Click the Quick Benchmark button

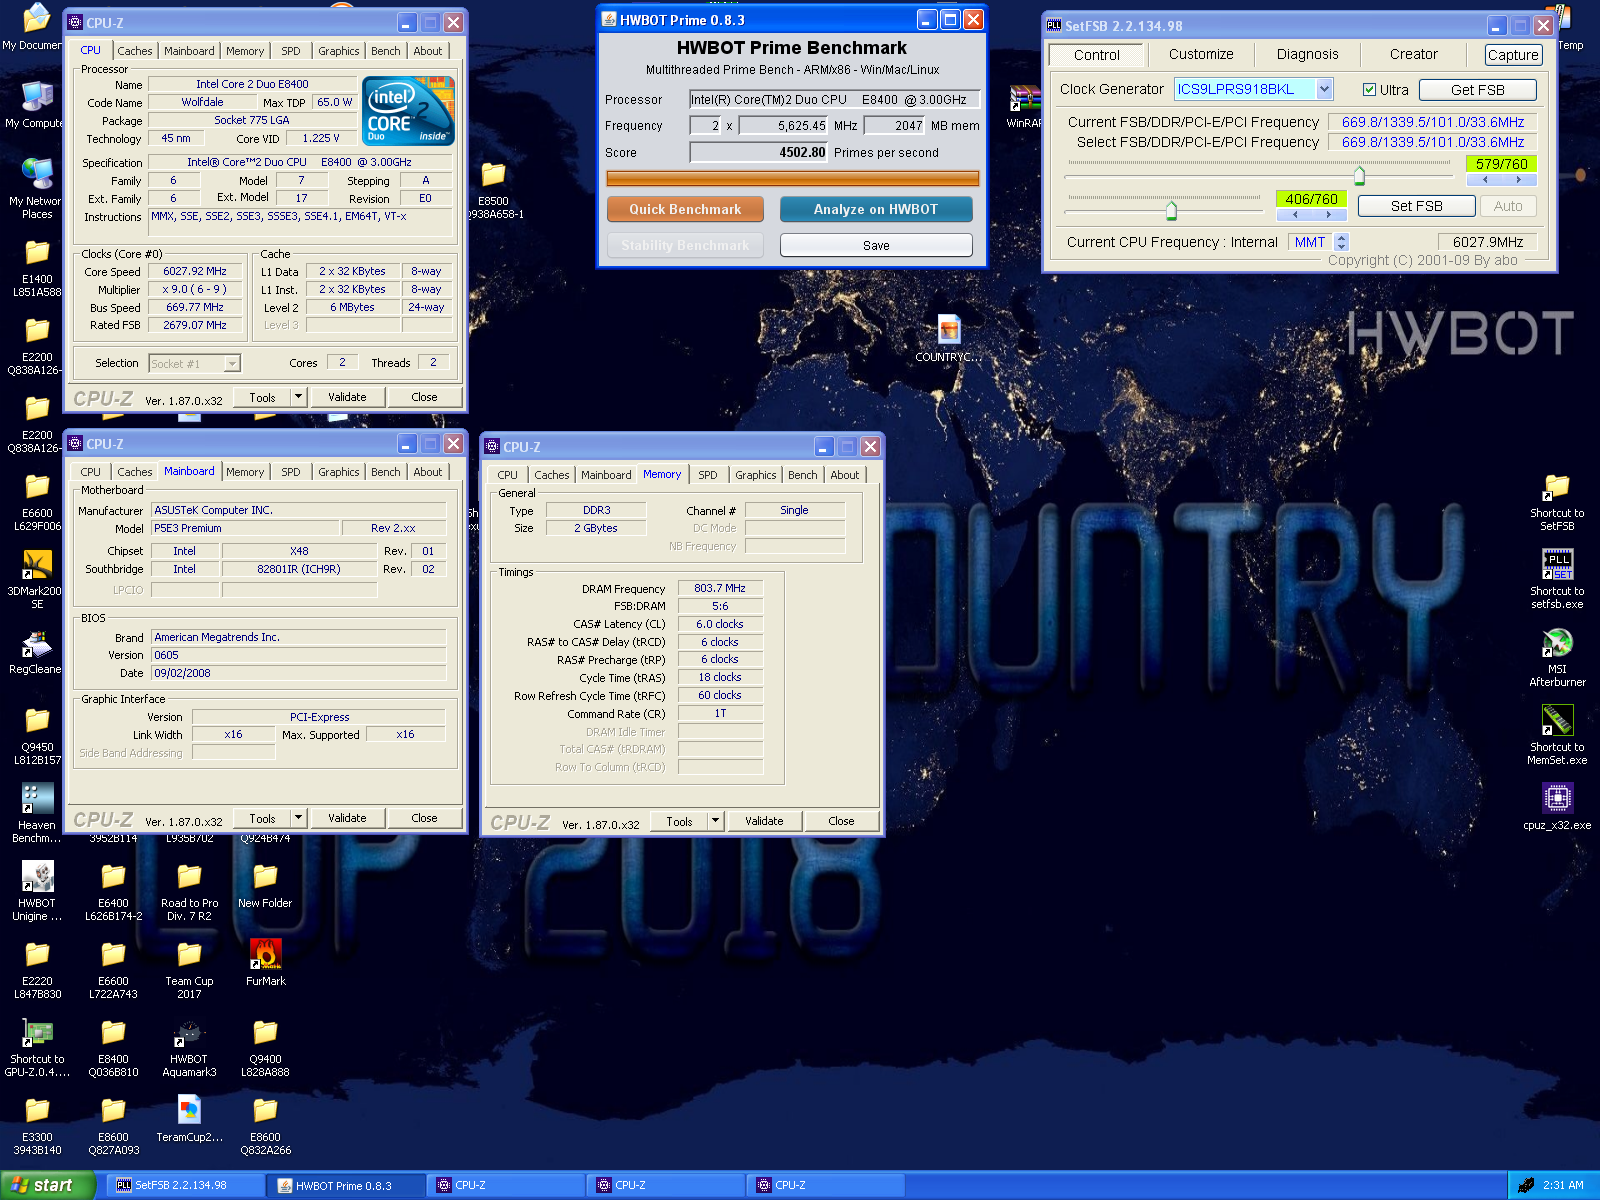tap(685, 209)
